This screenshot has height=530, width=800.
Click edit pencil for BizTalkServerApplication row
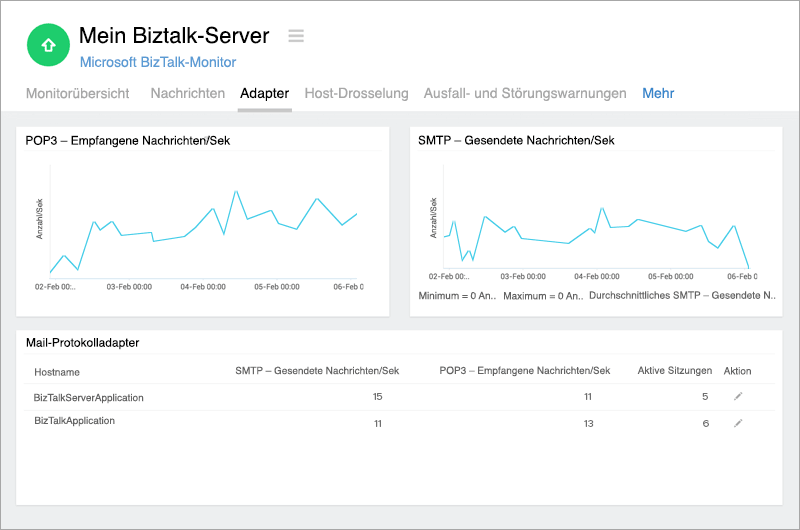[738, 396]
